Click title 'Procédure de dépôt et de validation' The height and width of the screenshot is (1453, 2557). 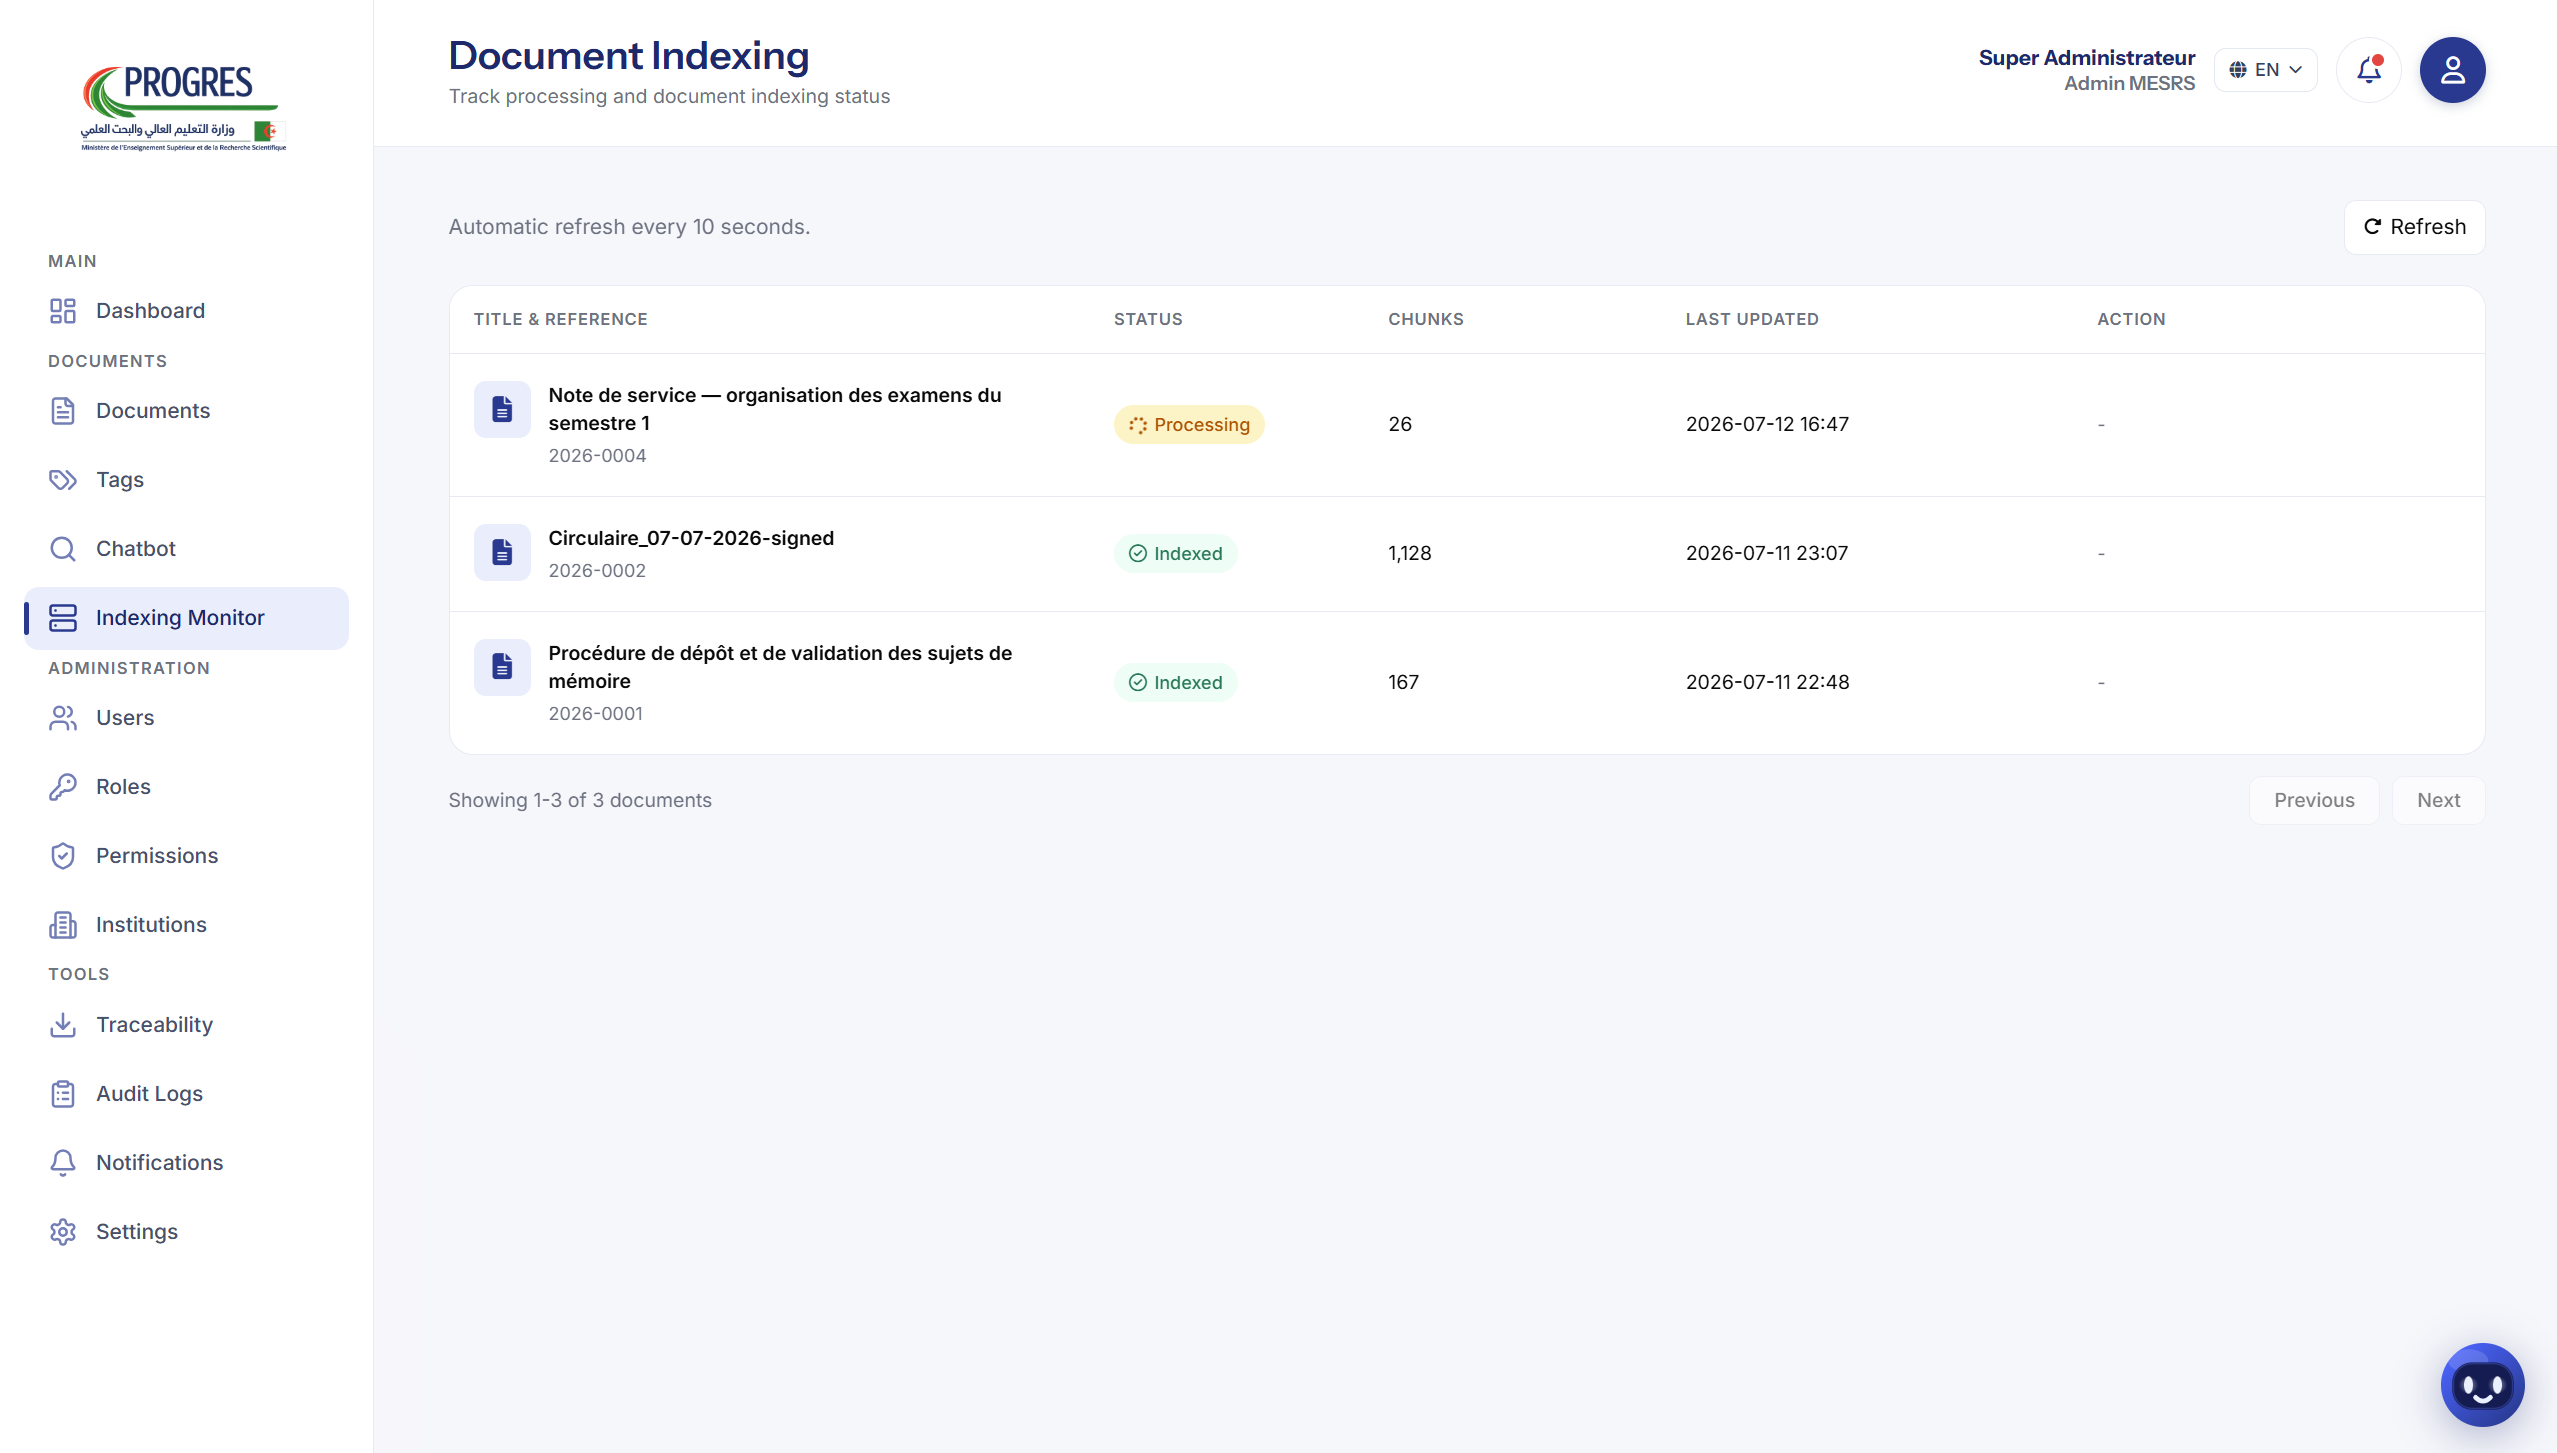pos(780,667)
